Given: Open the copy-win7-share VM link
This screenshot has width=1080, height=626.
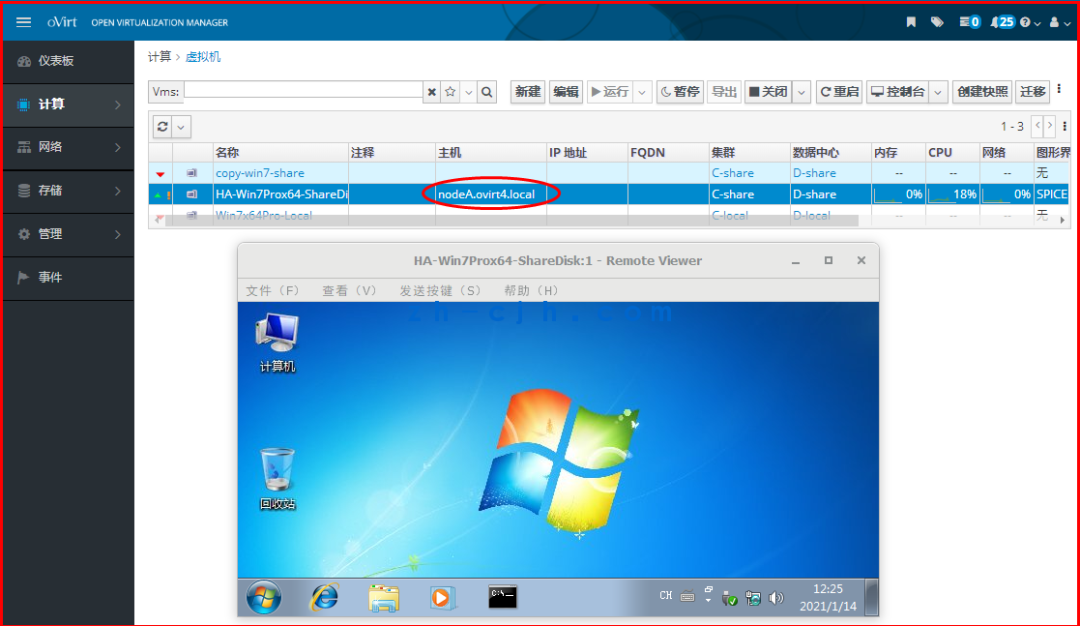Looking at the screenshot, I should pos(260,173).
